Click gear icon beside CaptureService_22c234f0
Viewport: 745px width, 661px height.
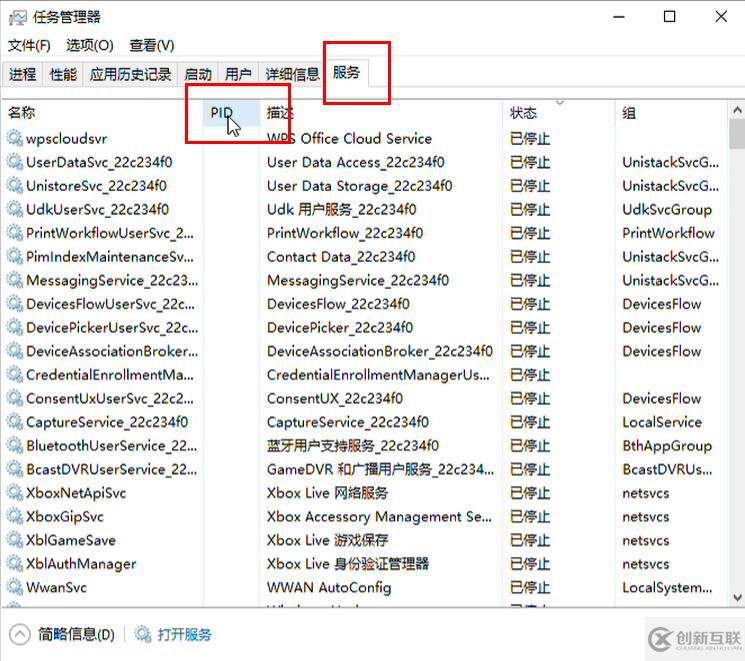(x=15, y=422)
